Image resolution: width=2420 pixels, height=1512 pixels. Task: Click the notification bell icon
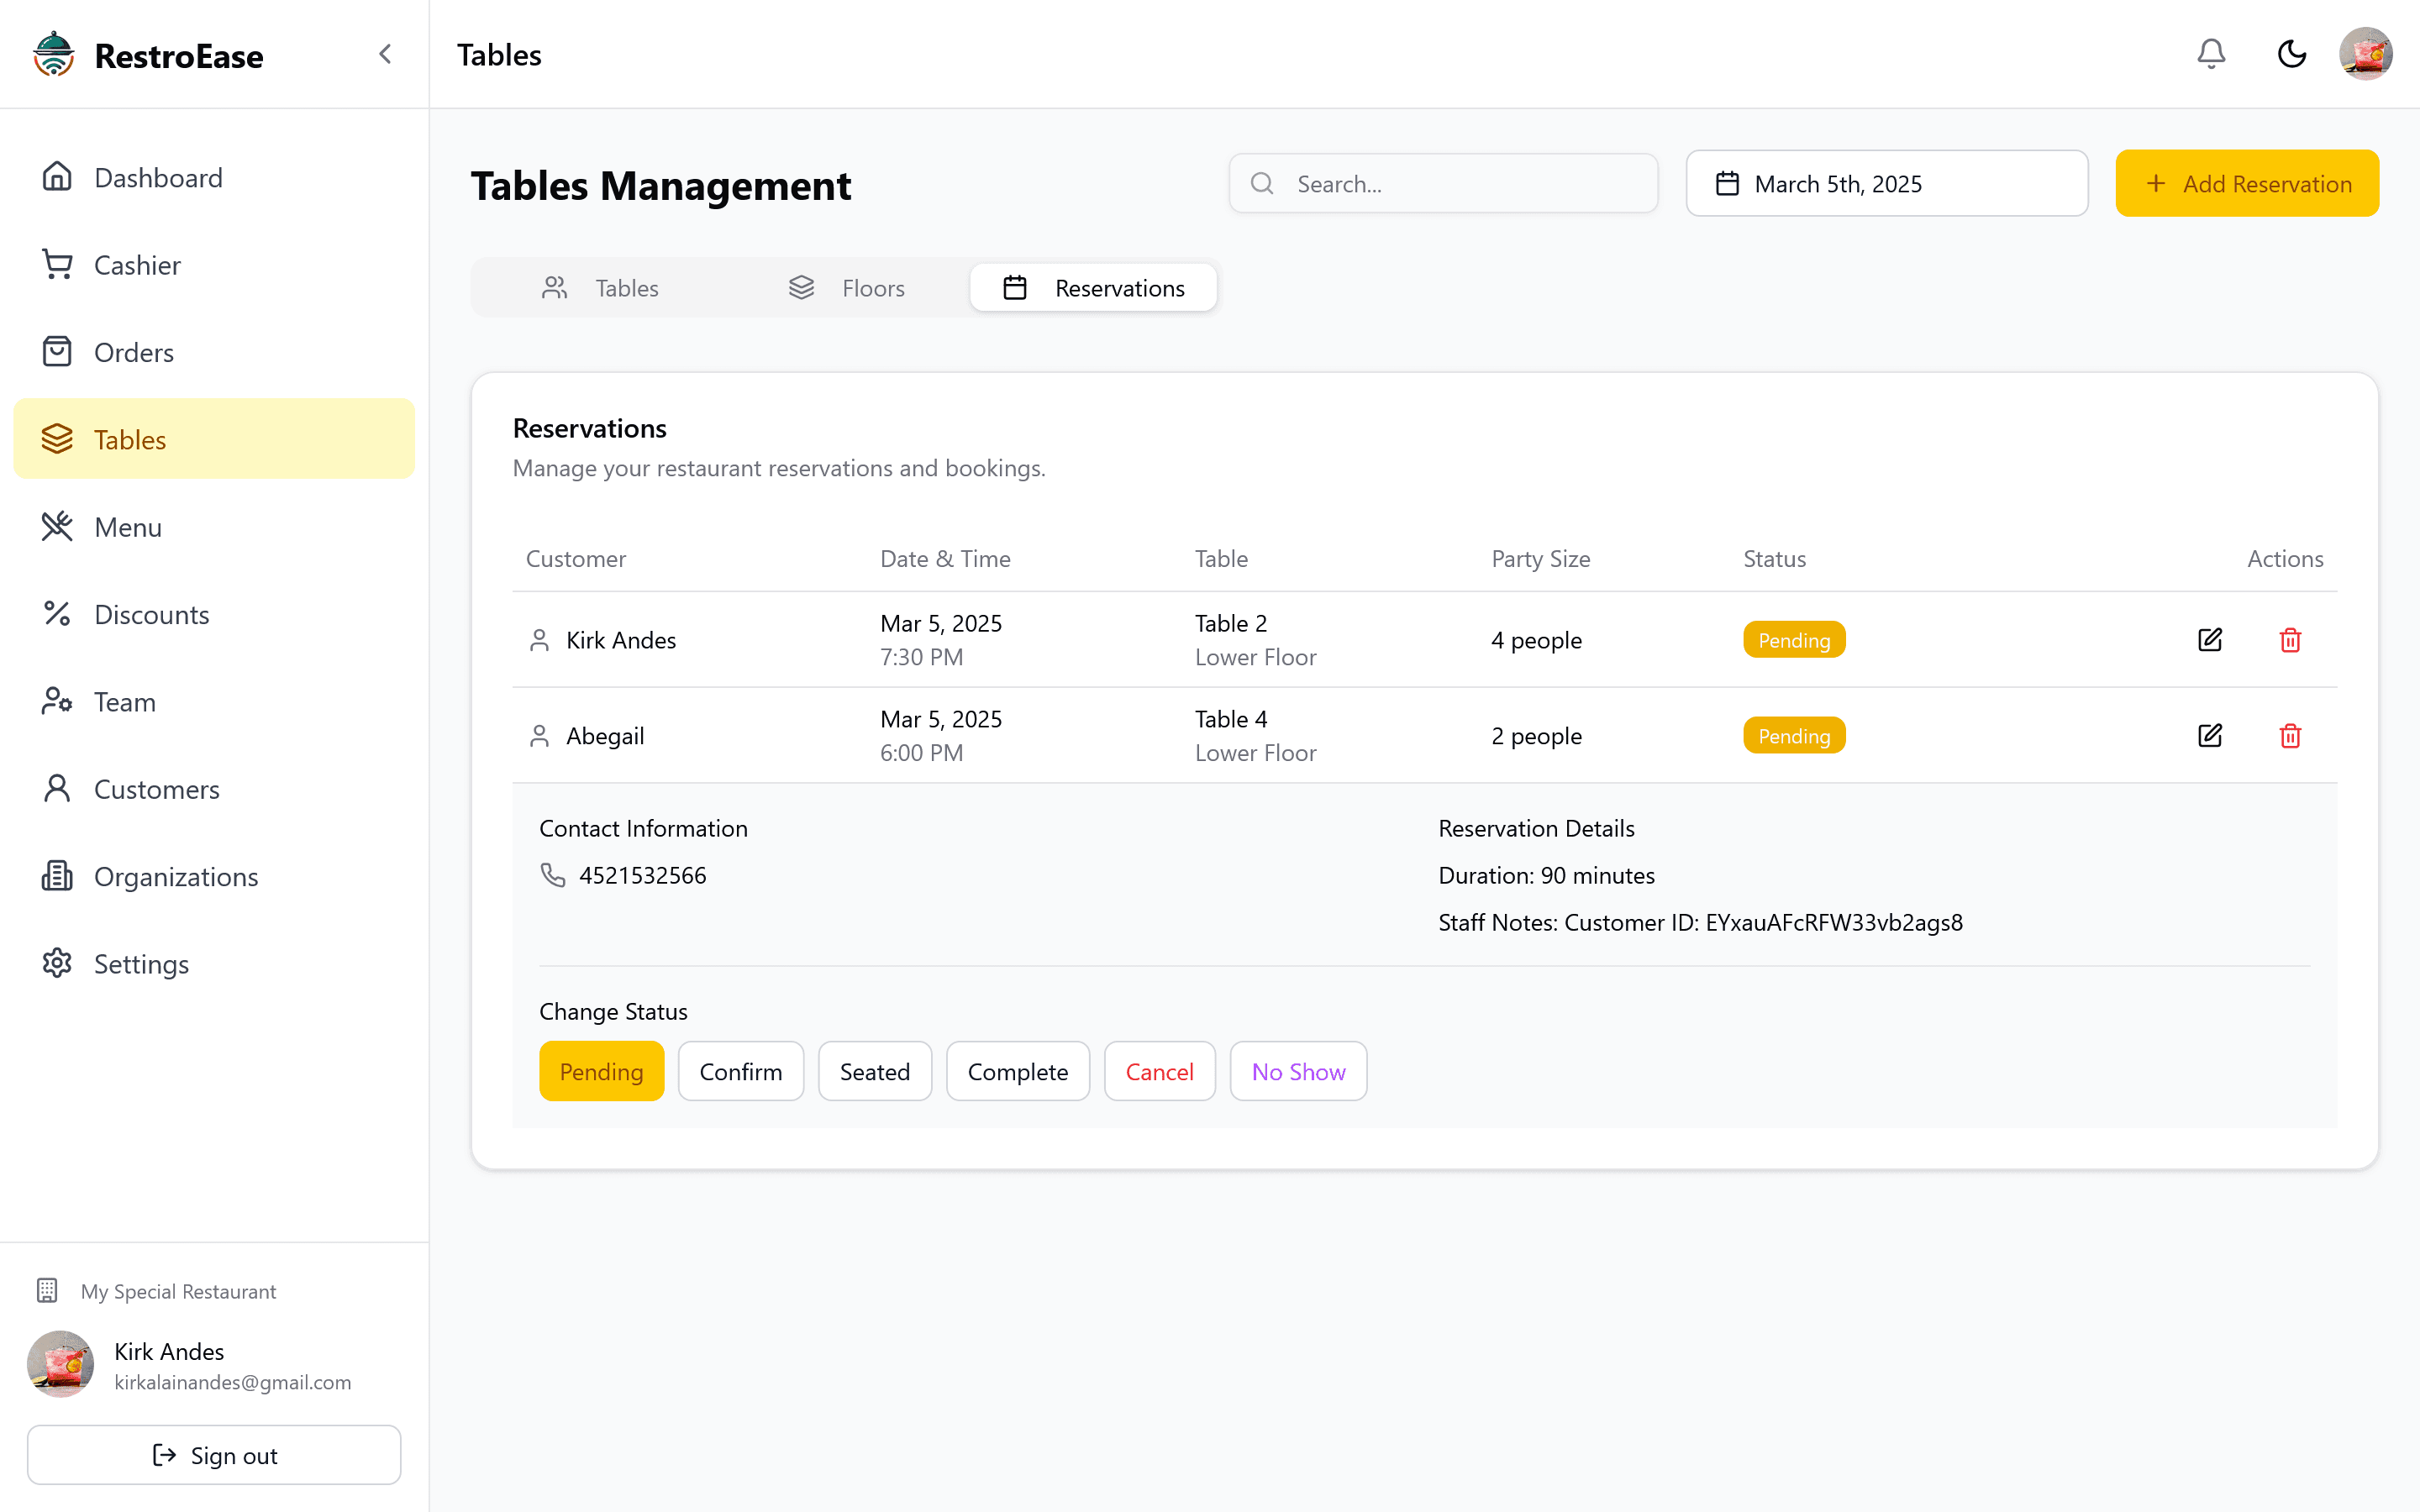point(2211,54)
